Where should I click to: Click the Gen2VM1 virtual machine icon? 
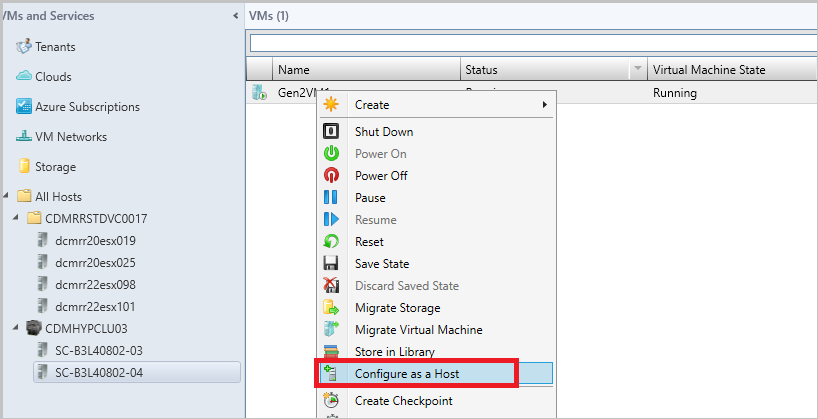(x=259, y=93)
